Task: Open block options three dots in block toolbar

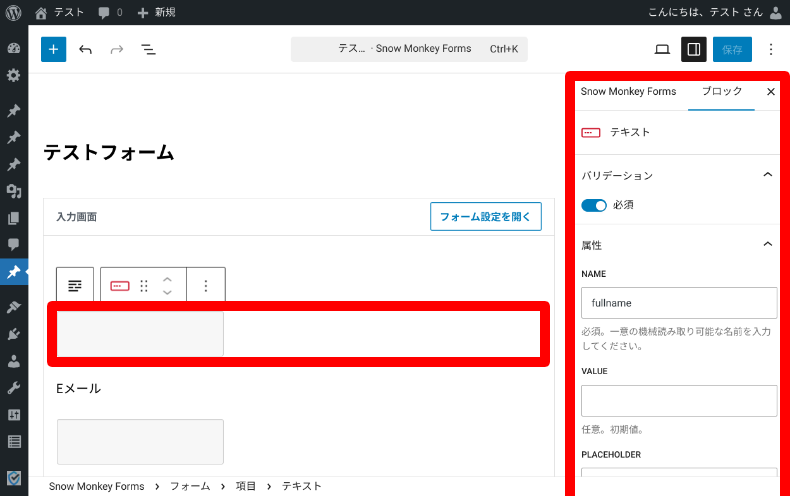Action: (x=206, y=286)
